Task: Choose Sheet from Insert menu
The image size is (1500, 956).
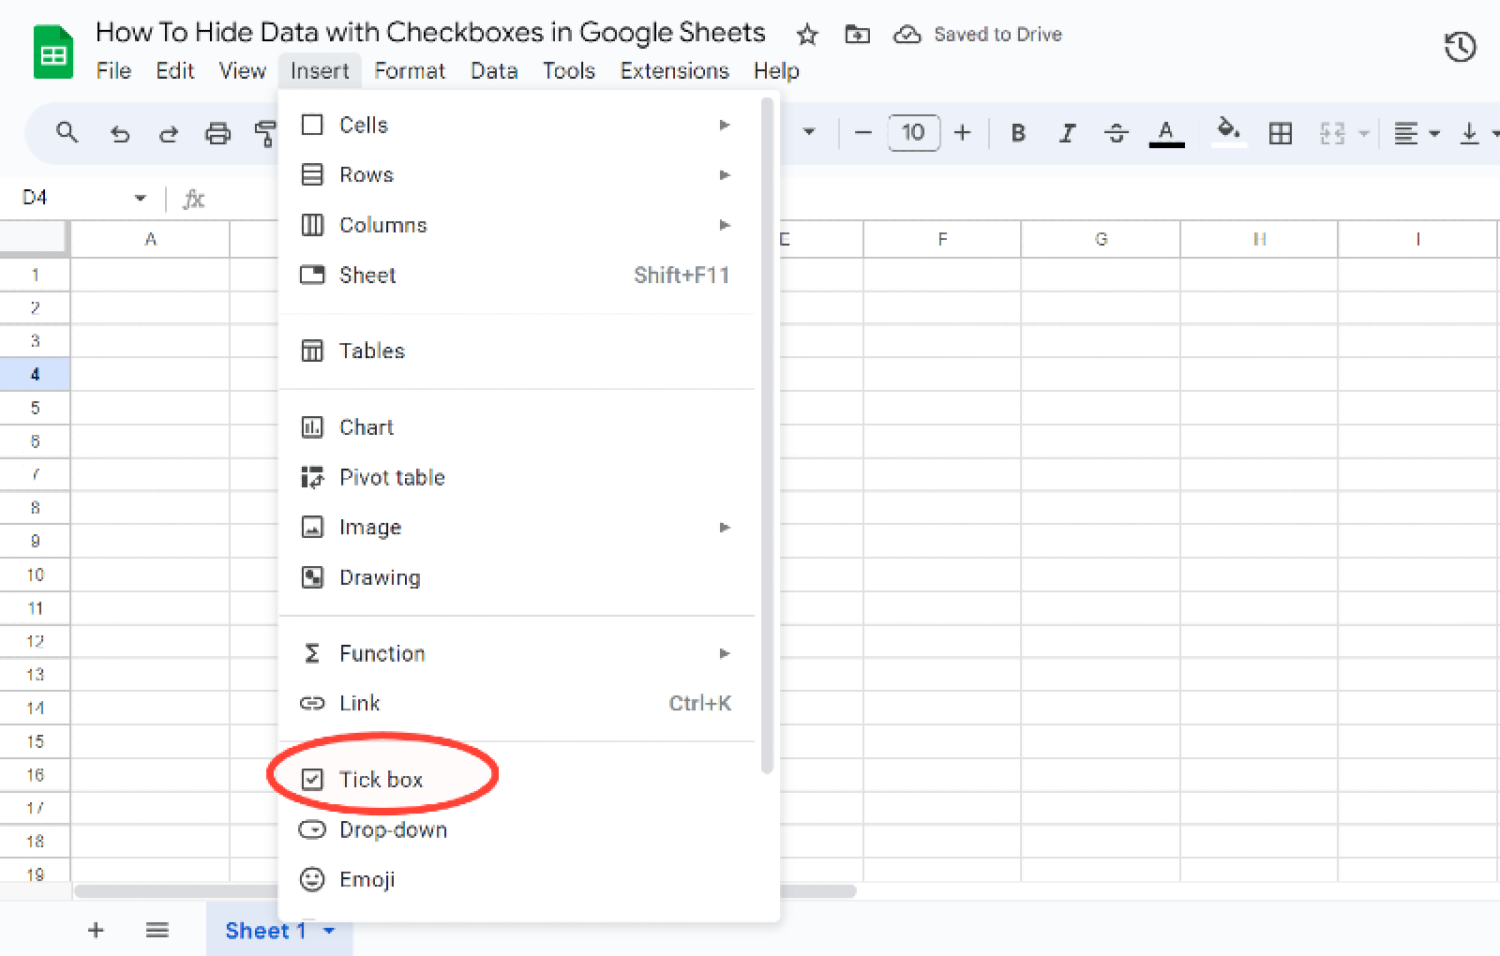Action: click(x=516, y=275)
